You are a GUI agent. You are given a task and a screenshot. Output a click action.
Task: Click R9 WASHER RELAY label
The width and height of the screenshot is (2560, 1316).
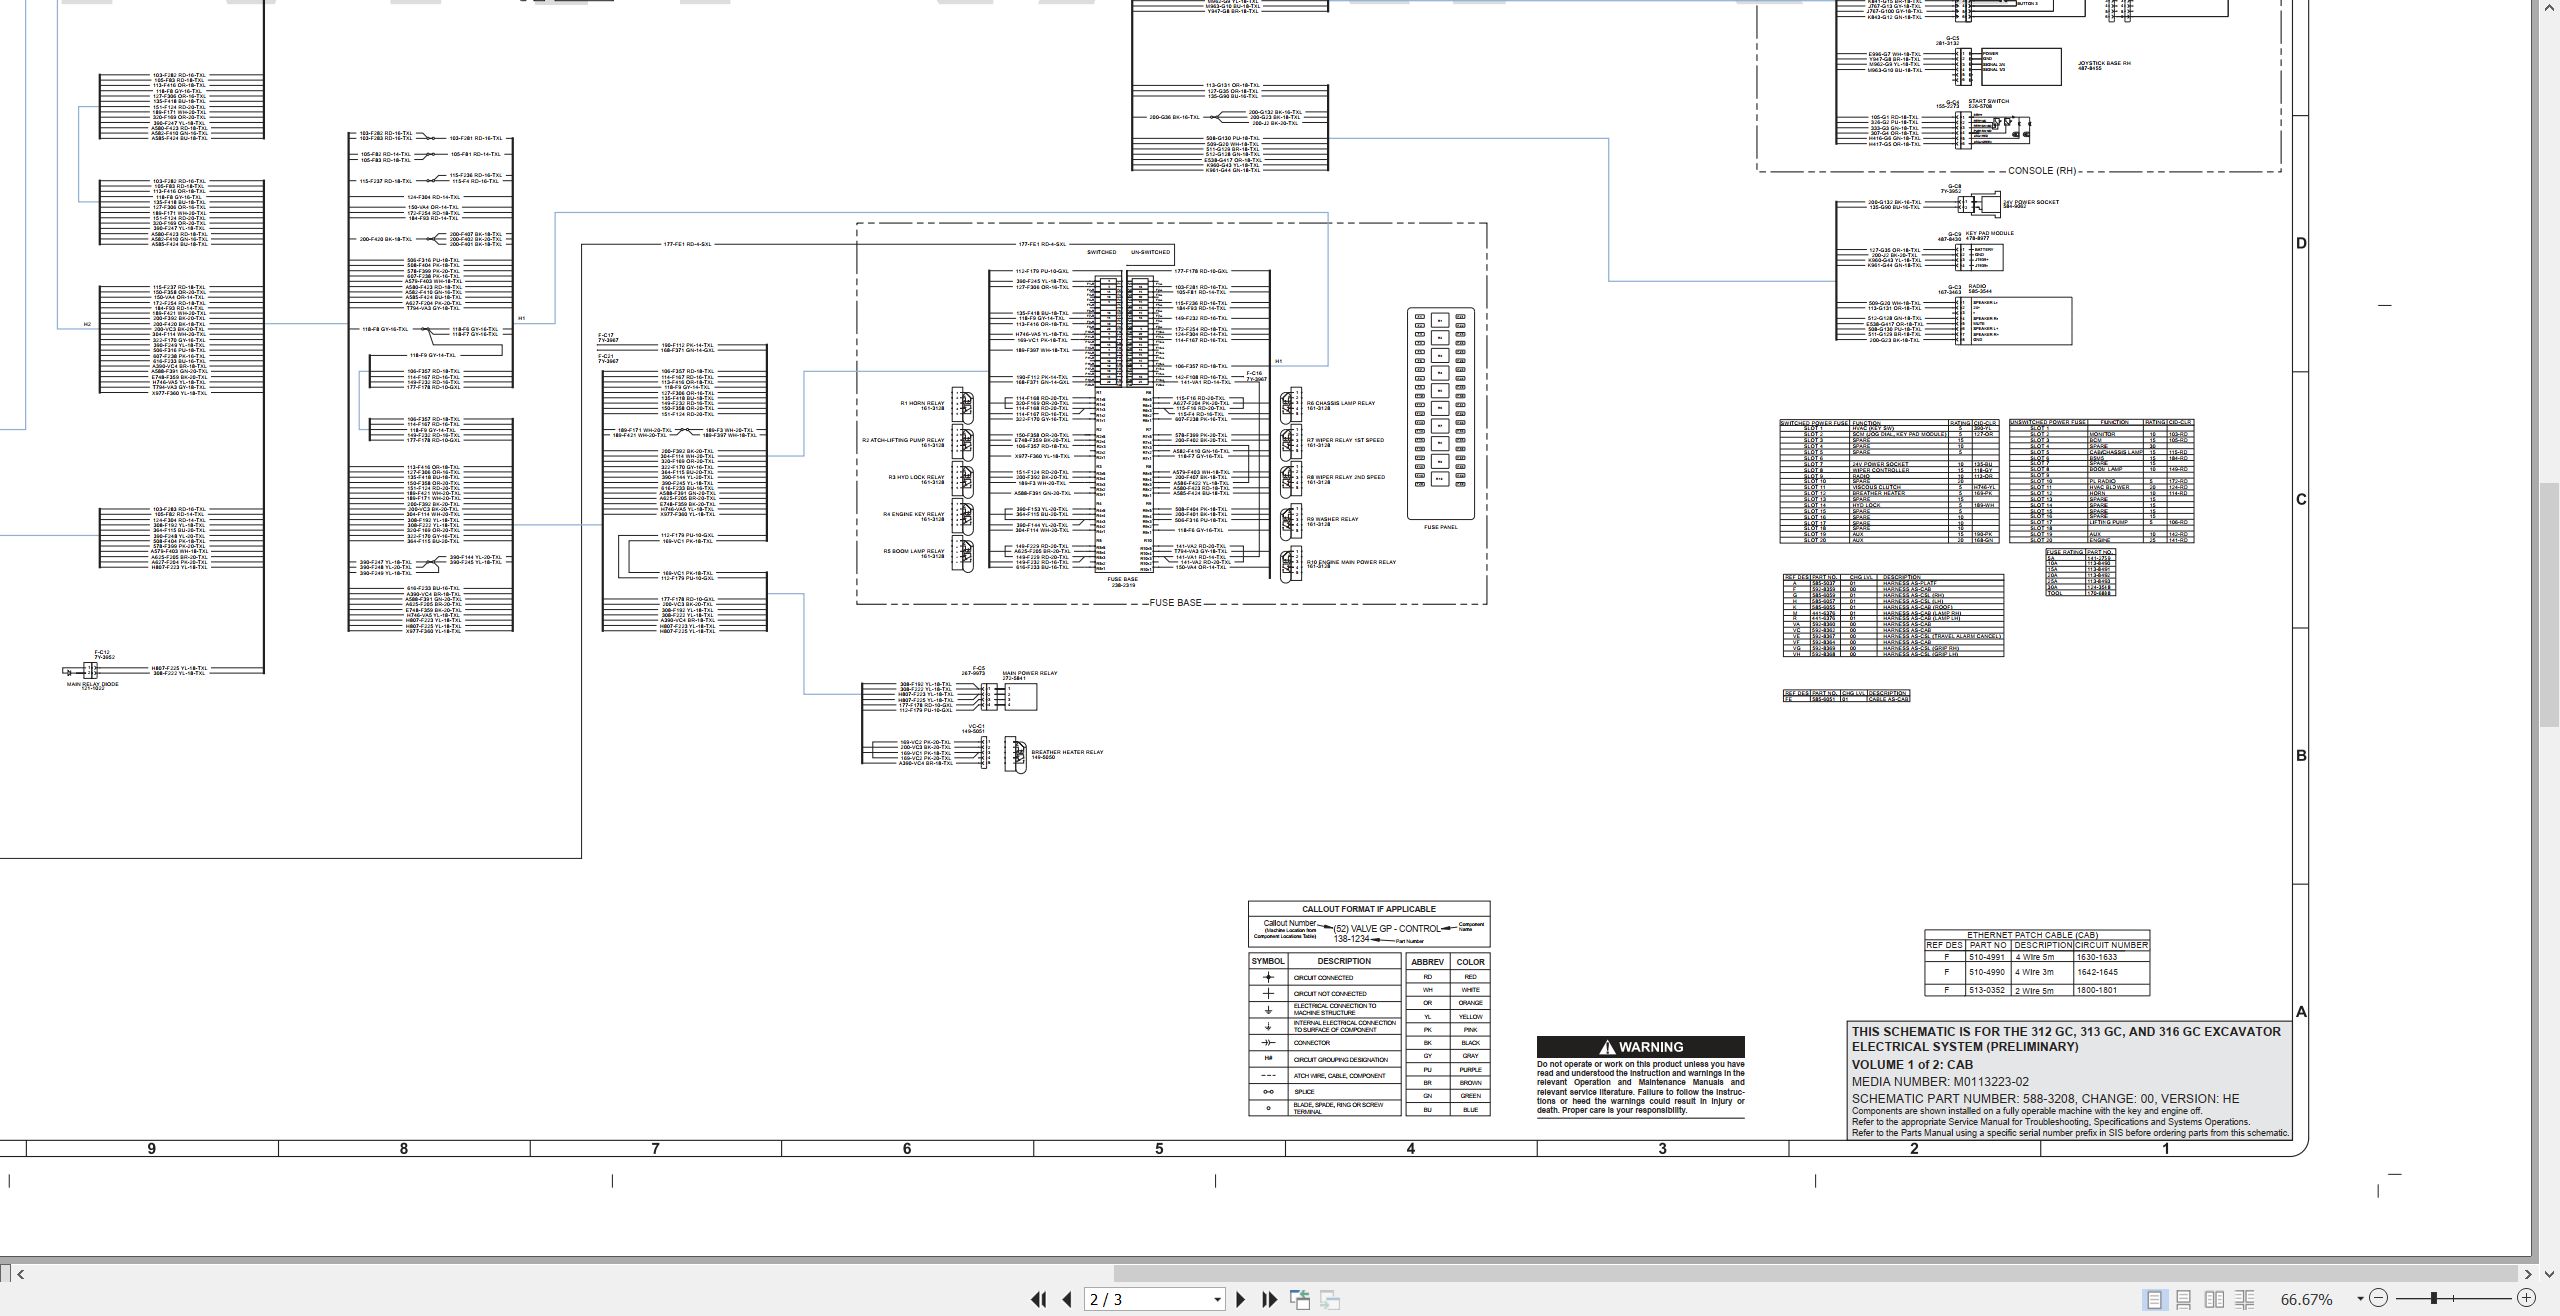pyautogui.click(x=1332, y=519)
